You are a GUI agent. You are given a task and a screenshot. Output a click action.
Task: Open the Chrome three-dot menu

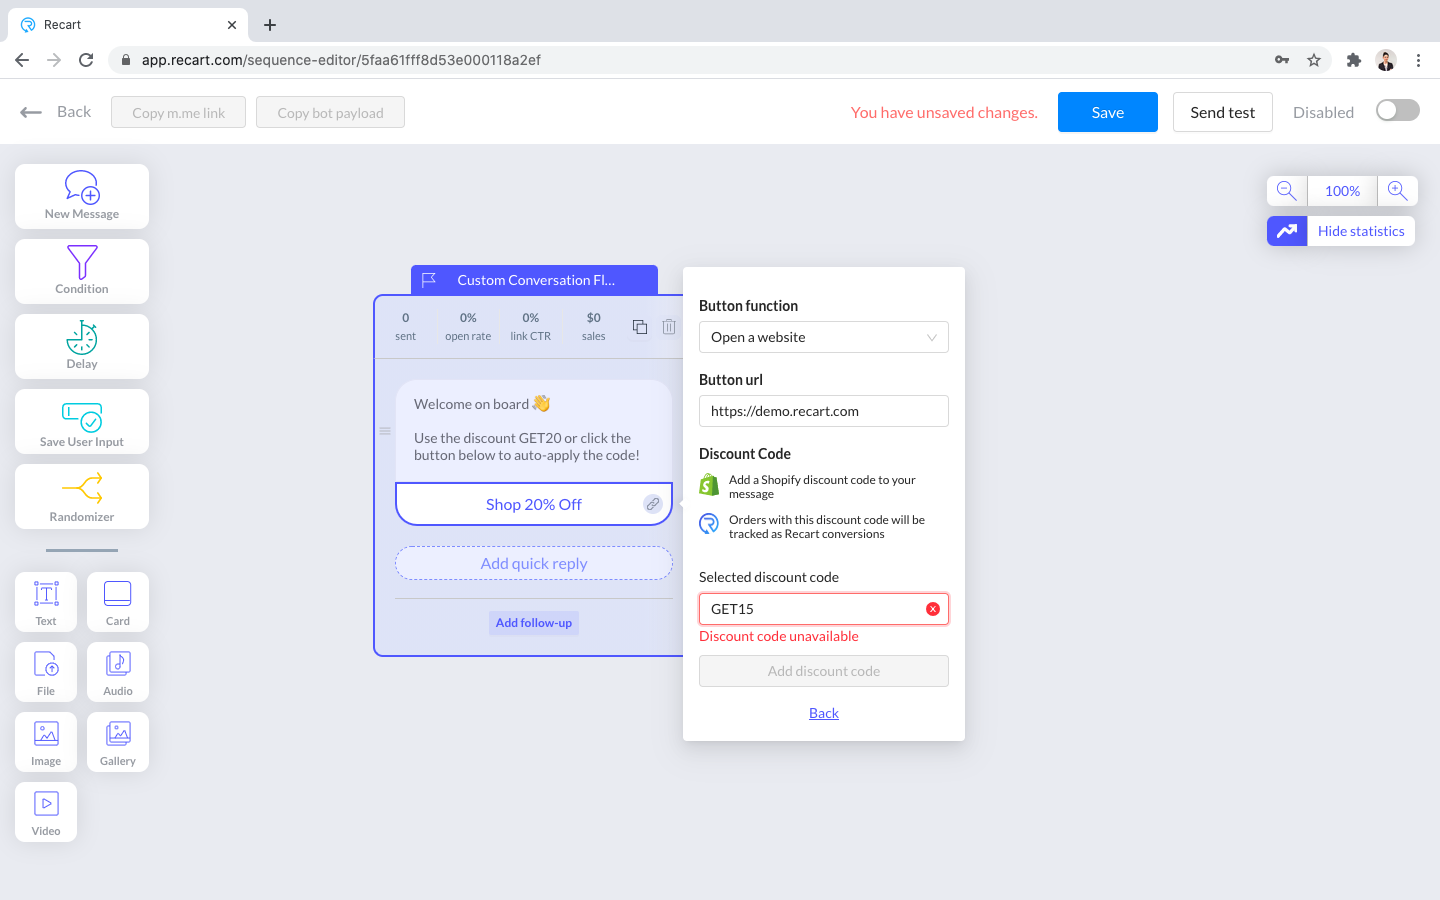(x=1418, y=60)
